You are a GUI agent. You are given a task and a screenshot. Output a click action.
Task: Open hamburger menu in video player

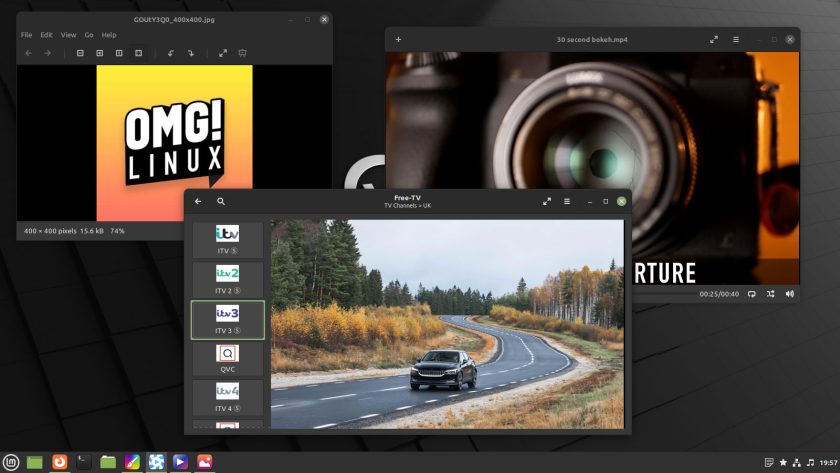pos(736,40)
